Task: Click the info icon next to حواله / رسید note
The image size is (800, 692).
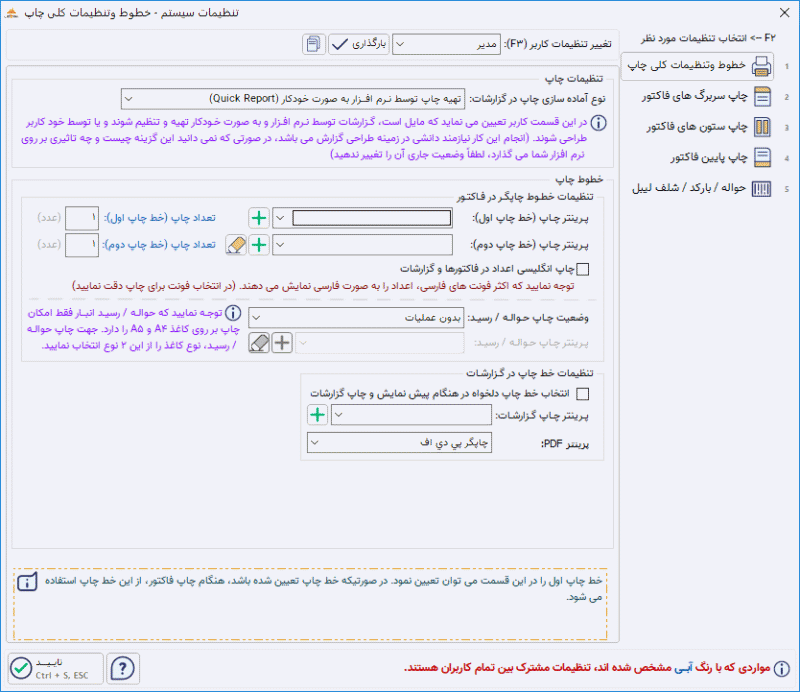Action: (233, 313)
